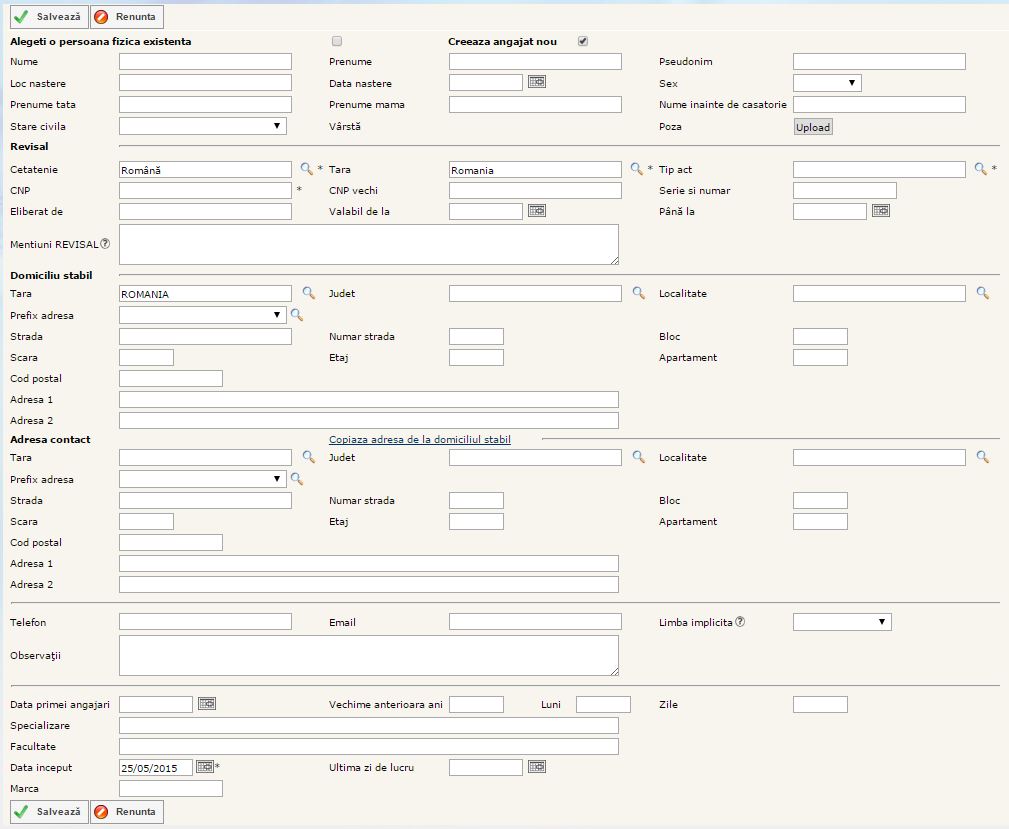
Task: Open calendar for Valabil de la
Action: click(x=537, y=211)
